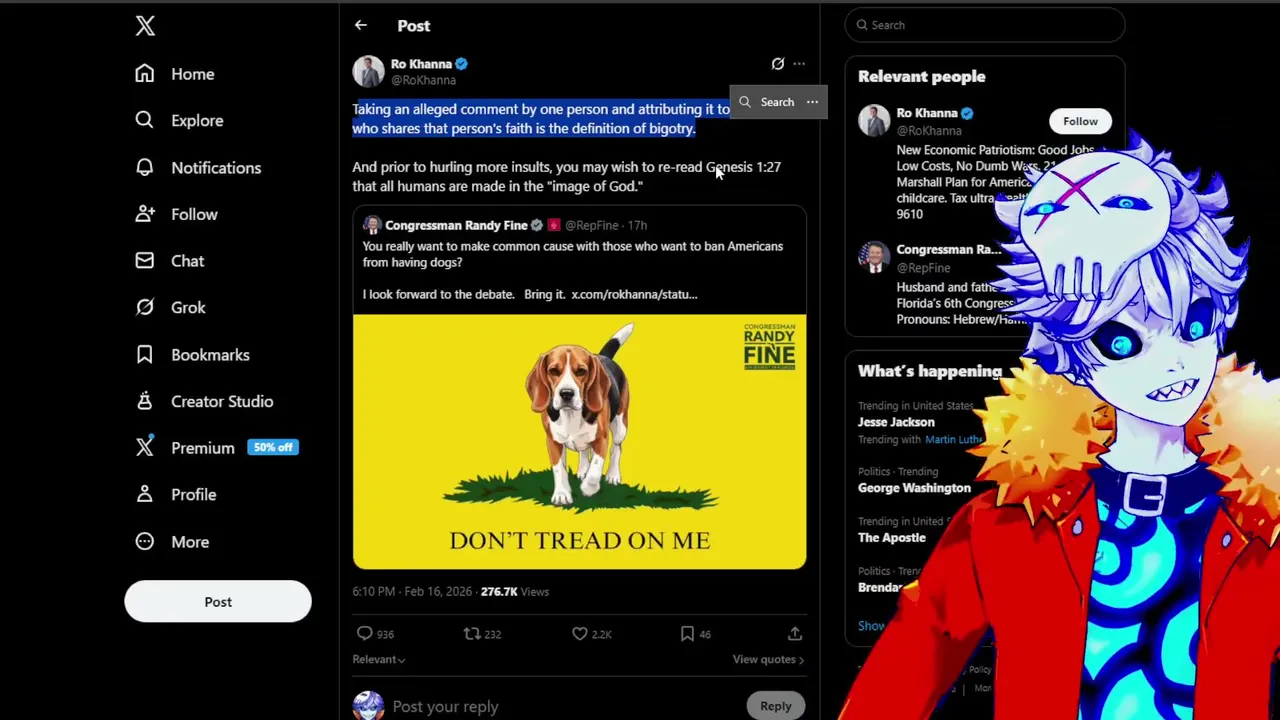The width and height of the screenshot is (1280, 720).
Task: Click the Grok icon on Ro Khanna's post
Action: tap(777, 64)
